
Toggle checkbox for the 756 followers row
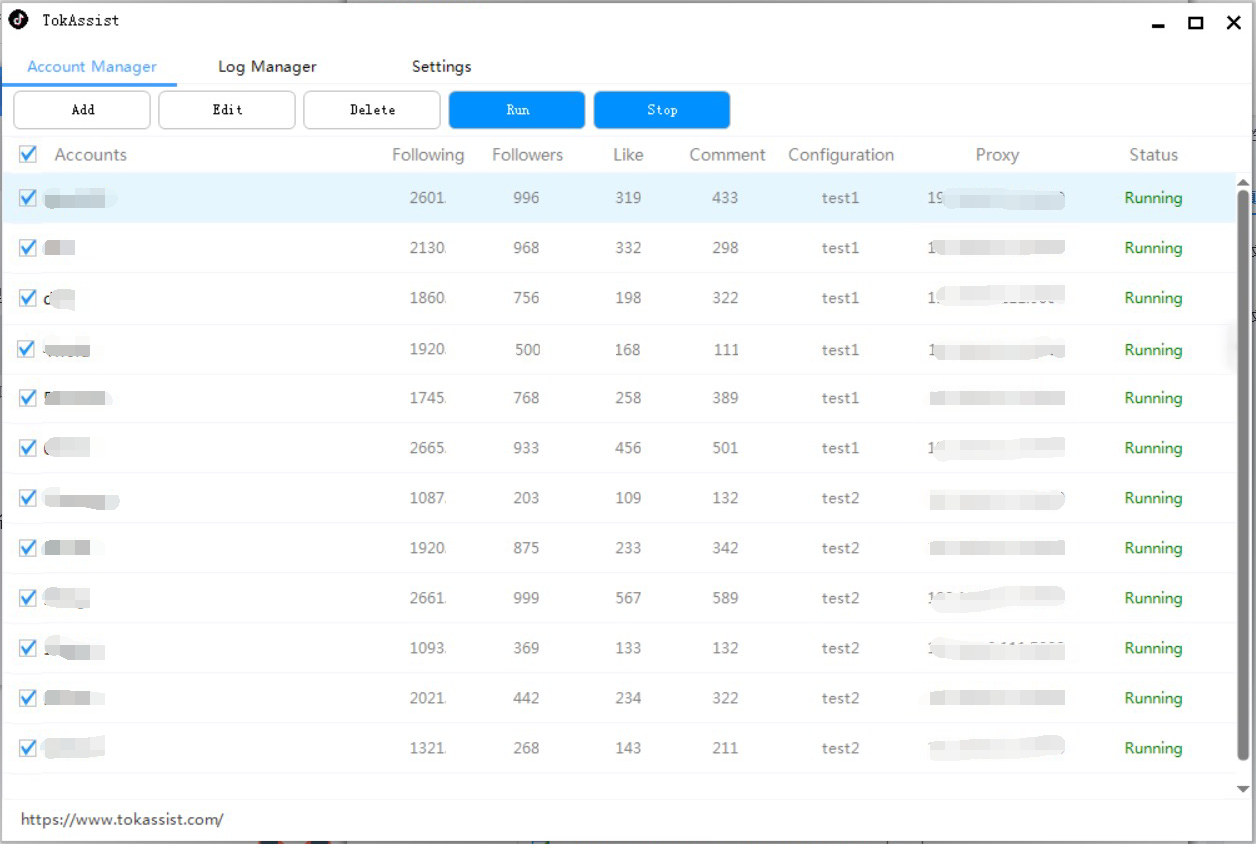coord(28,298)
